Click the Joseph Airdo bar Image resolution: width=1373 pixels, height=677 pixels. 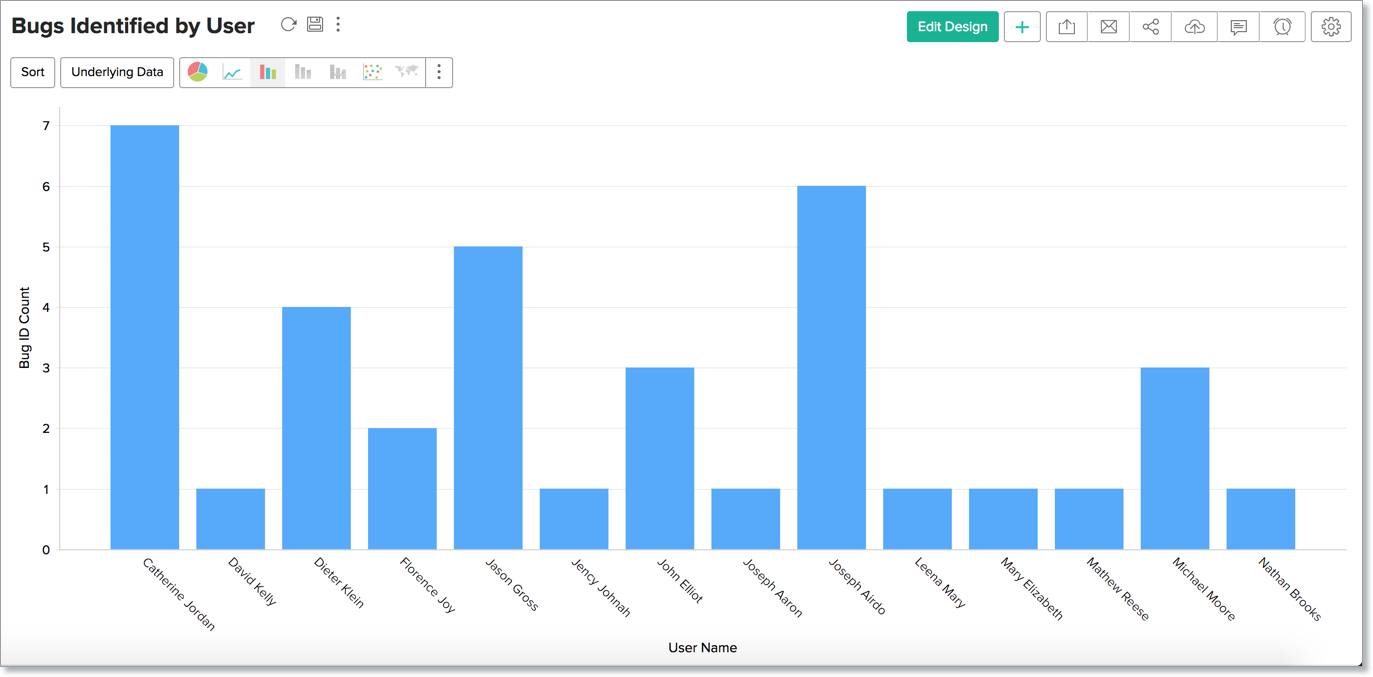tap(832, 367)
